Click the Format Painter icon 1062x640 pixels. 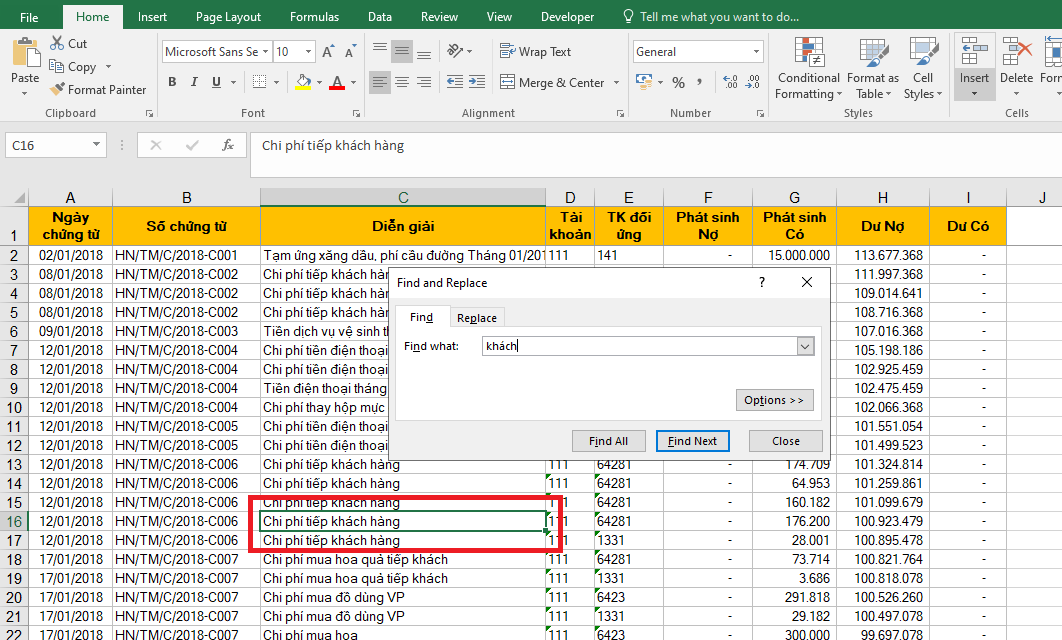[x=57, y=90]
